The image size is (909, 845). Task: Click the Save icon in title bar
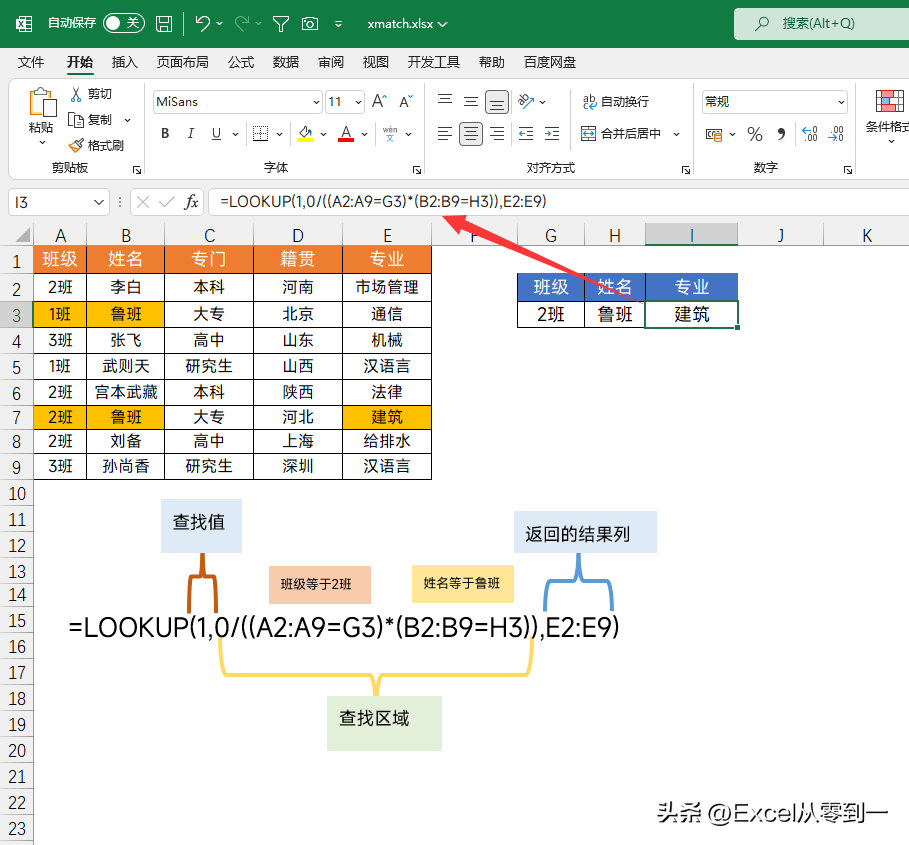(x=164, y=24)
